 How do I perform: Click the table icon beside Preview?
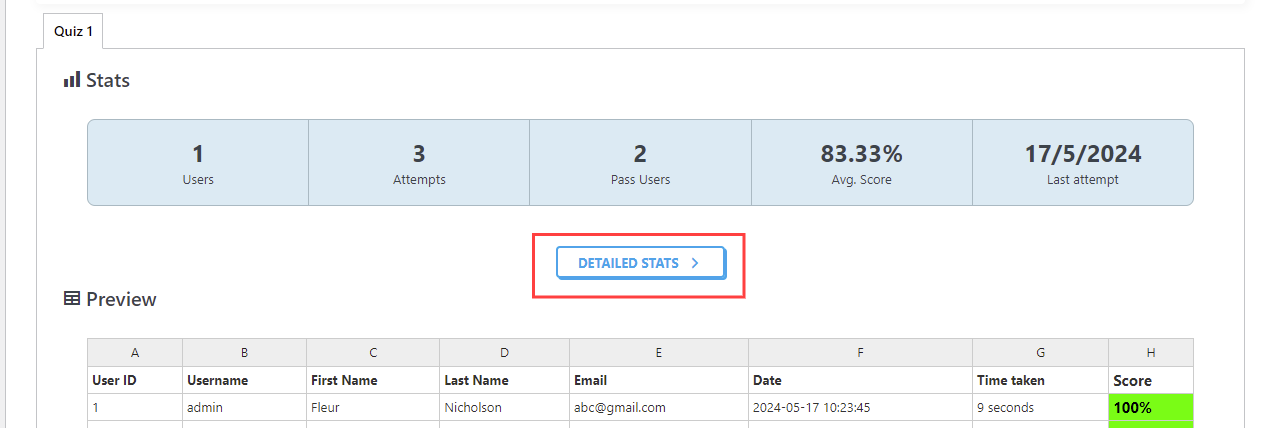pyautogui.click(x=72, y=299)
